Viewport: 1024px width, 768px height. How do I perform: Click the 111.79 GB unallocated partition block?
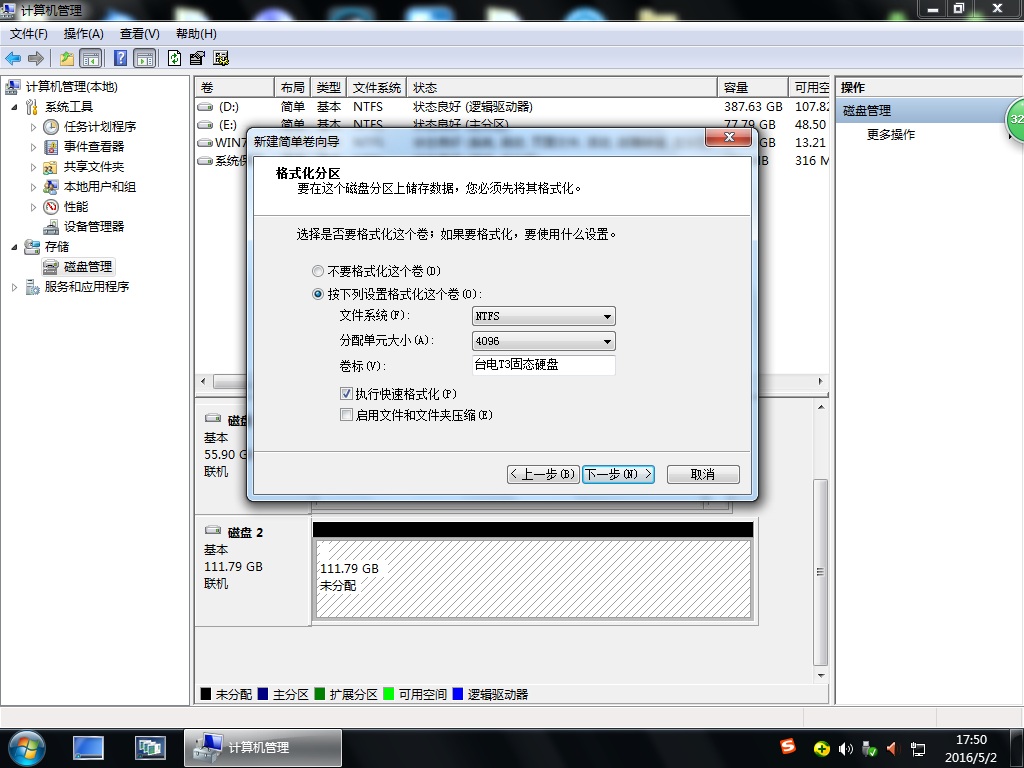tap(533, 578)
